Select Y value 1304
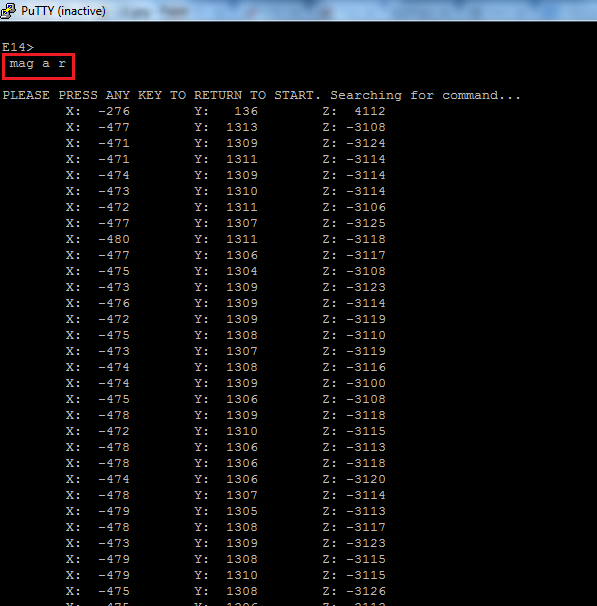 tap(242, 271)
